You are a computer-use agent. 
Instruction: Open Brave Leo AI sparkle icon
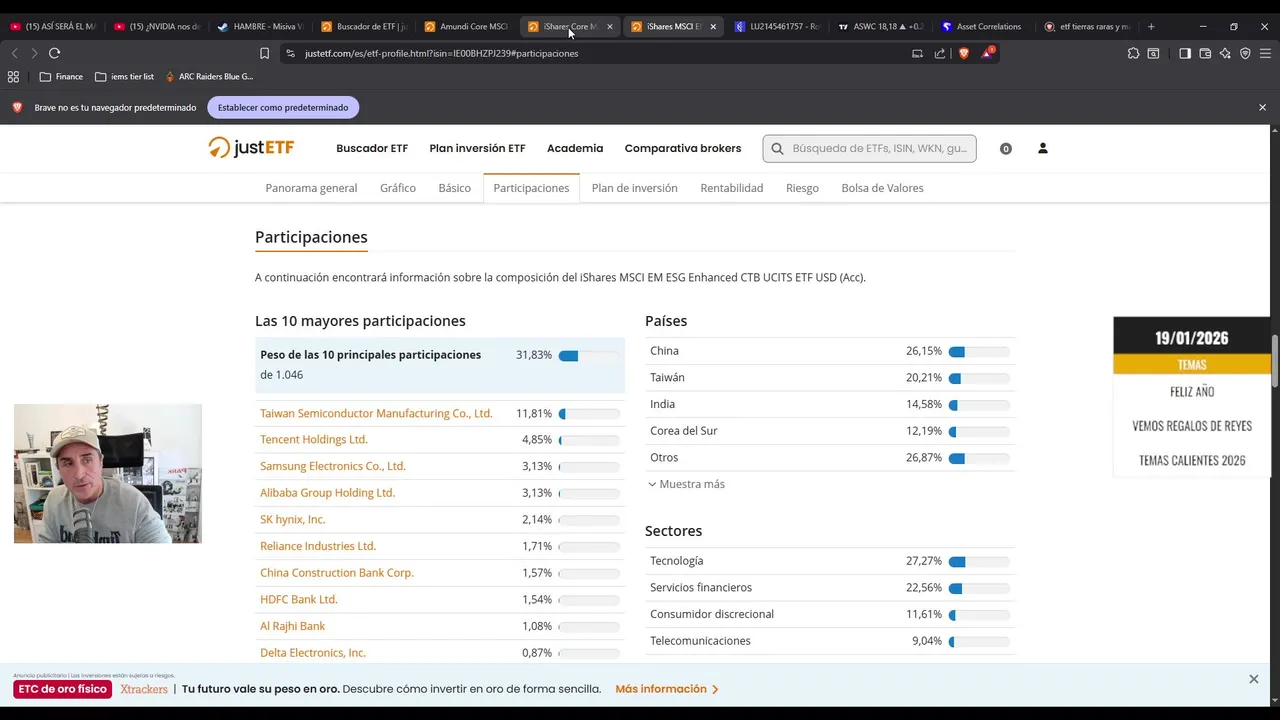click(1225, 53)
